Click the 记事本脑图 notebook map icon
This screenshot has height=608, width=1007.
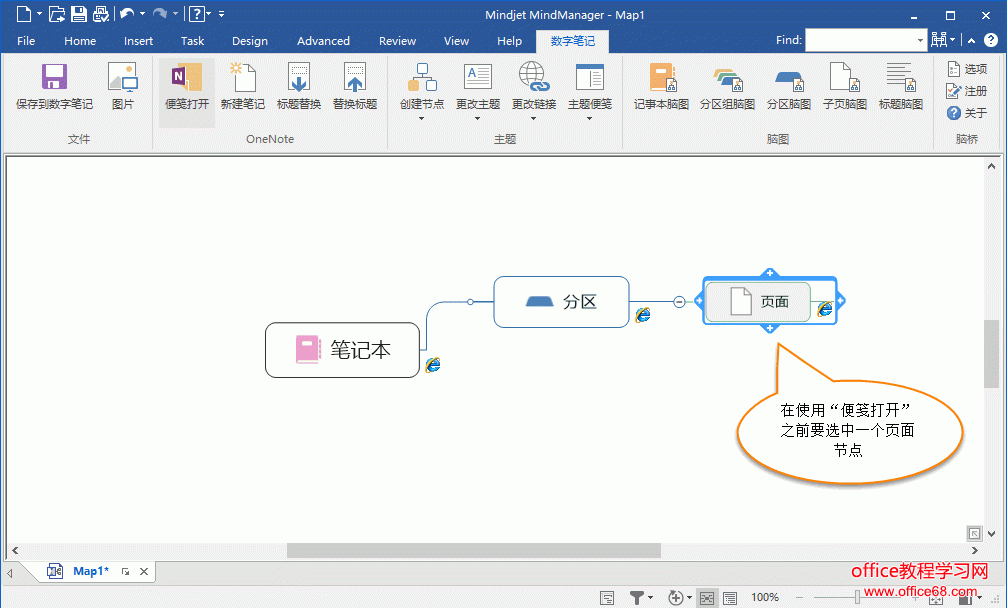tap(662, 78)
